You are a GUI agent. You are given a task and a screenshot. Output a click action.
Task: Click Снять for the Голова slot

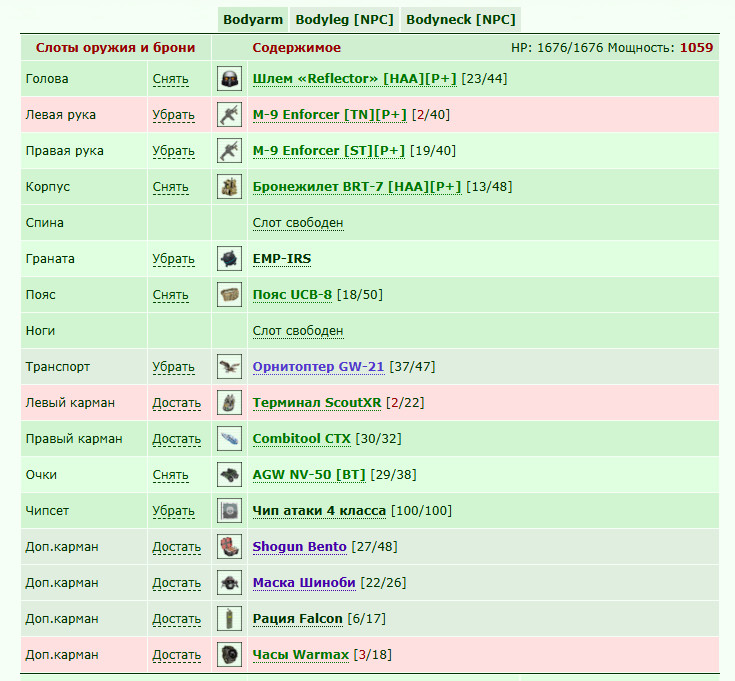(x=171, y=79)
